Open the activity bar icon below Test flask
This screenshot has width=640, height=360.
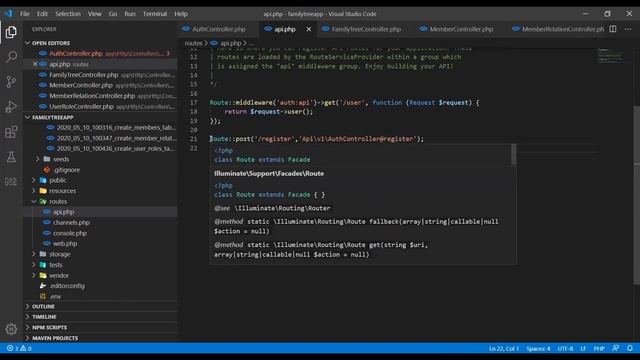11,182
